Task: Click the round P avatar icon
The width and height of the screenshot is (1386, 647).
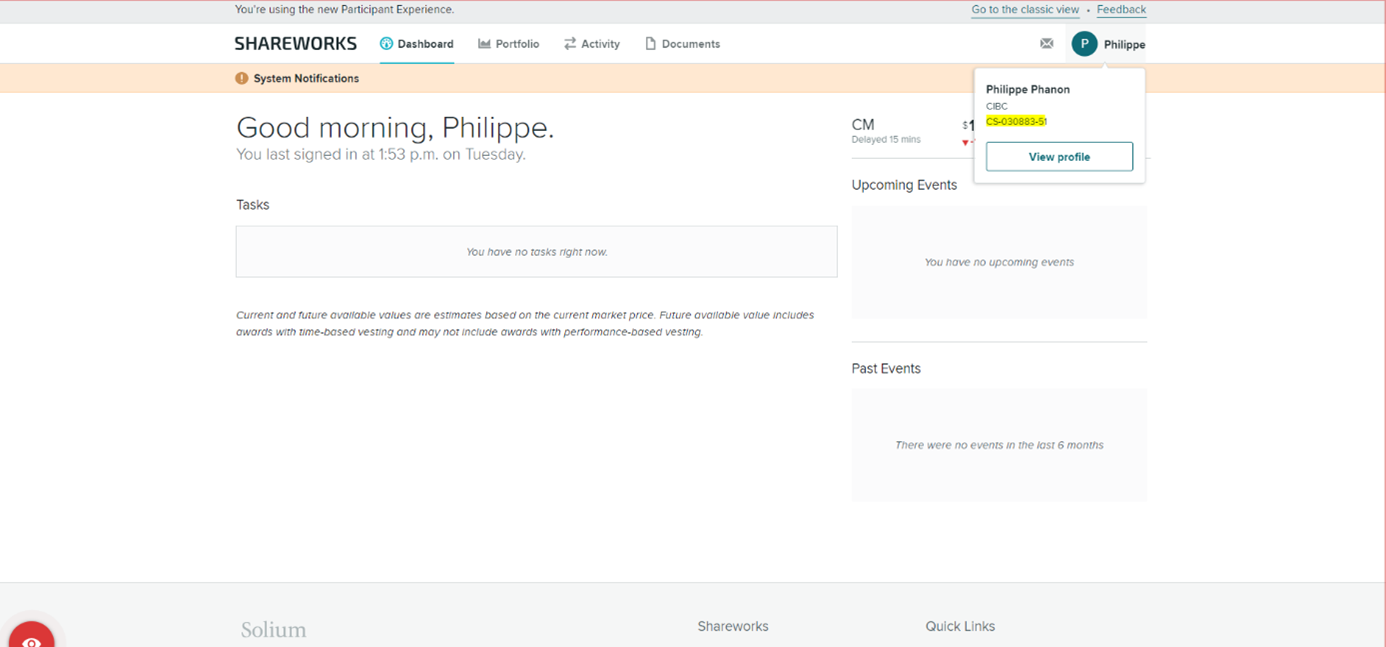Action: (1084, 44)
